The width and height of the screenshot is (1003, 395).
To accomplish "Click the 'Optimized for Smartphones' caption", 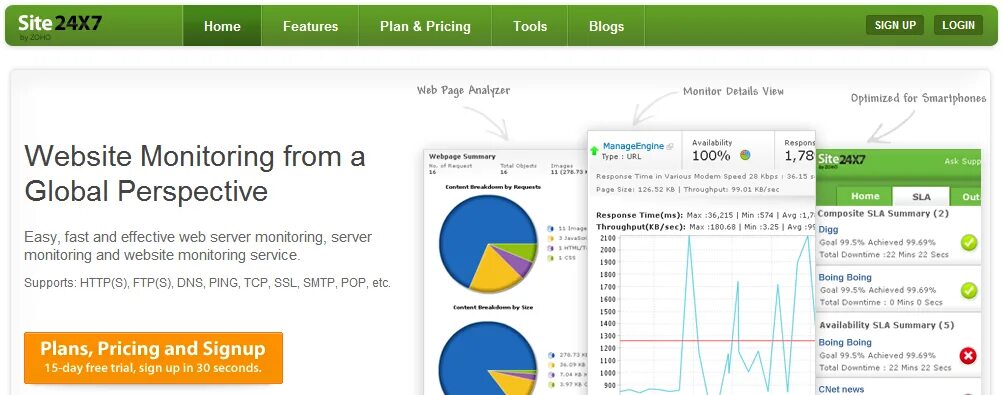I will (918, 98).
